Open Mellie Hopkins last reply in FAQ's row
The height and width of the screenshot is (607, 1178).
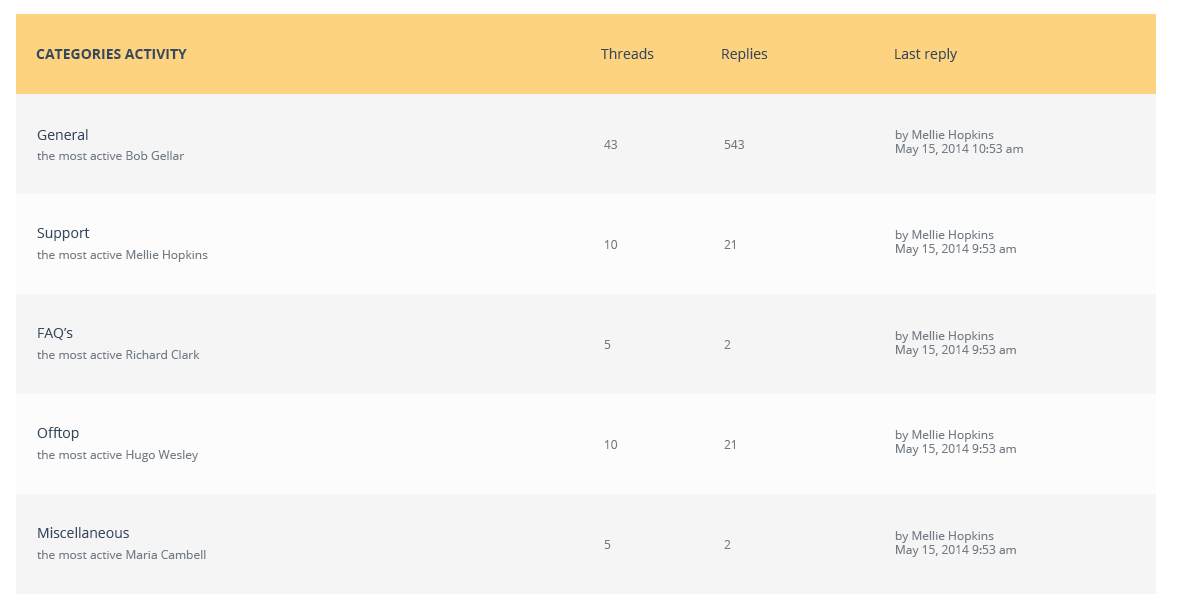point(944,336)
